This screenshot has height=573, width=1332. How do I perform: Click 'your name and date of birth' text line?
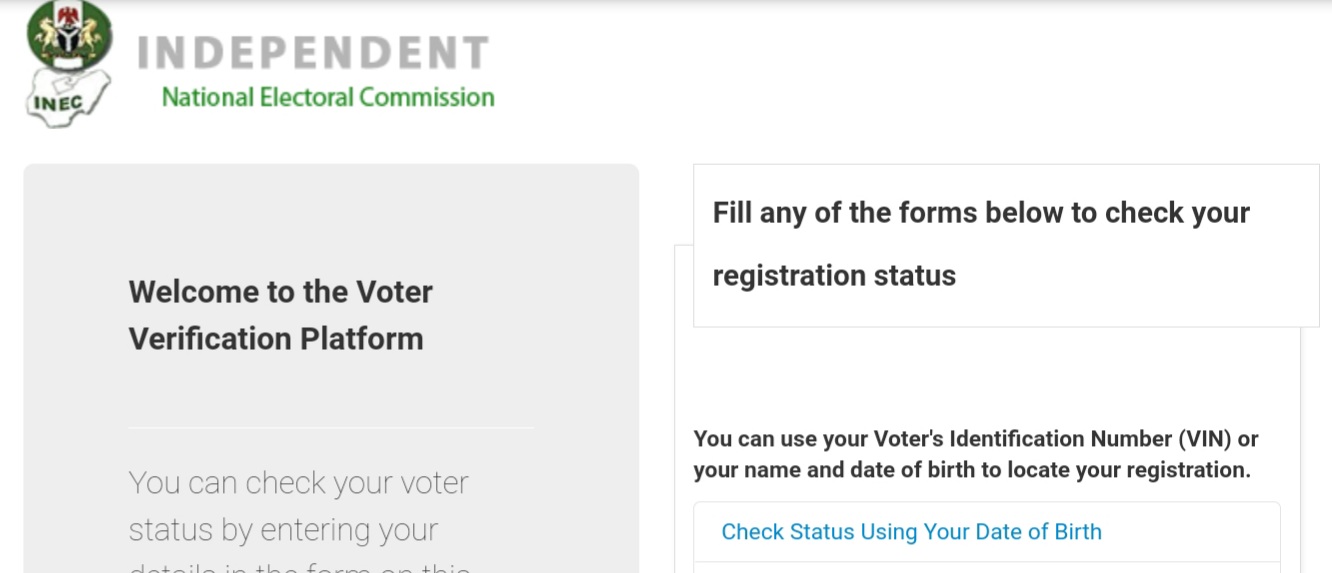click(972, 470)
